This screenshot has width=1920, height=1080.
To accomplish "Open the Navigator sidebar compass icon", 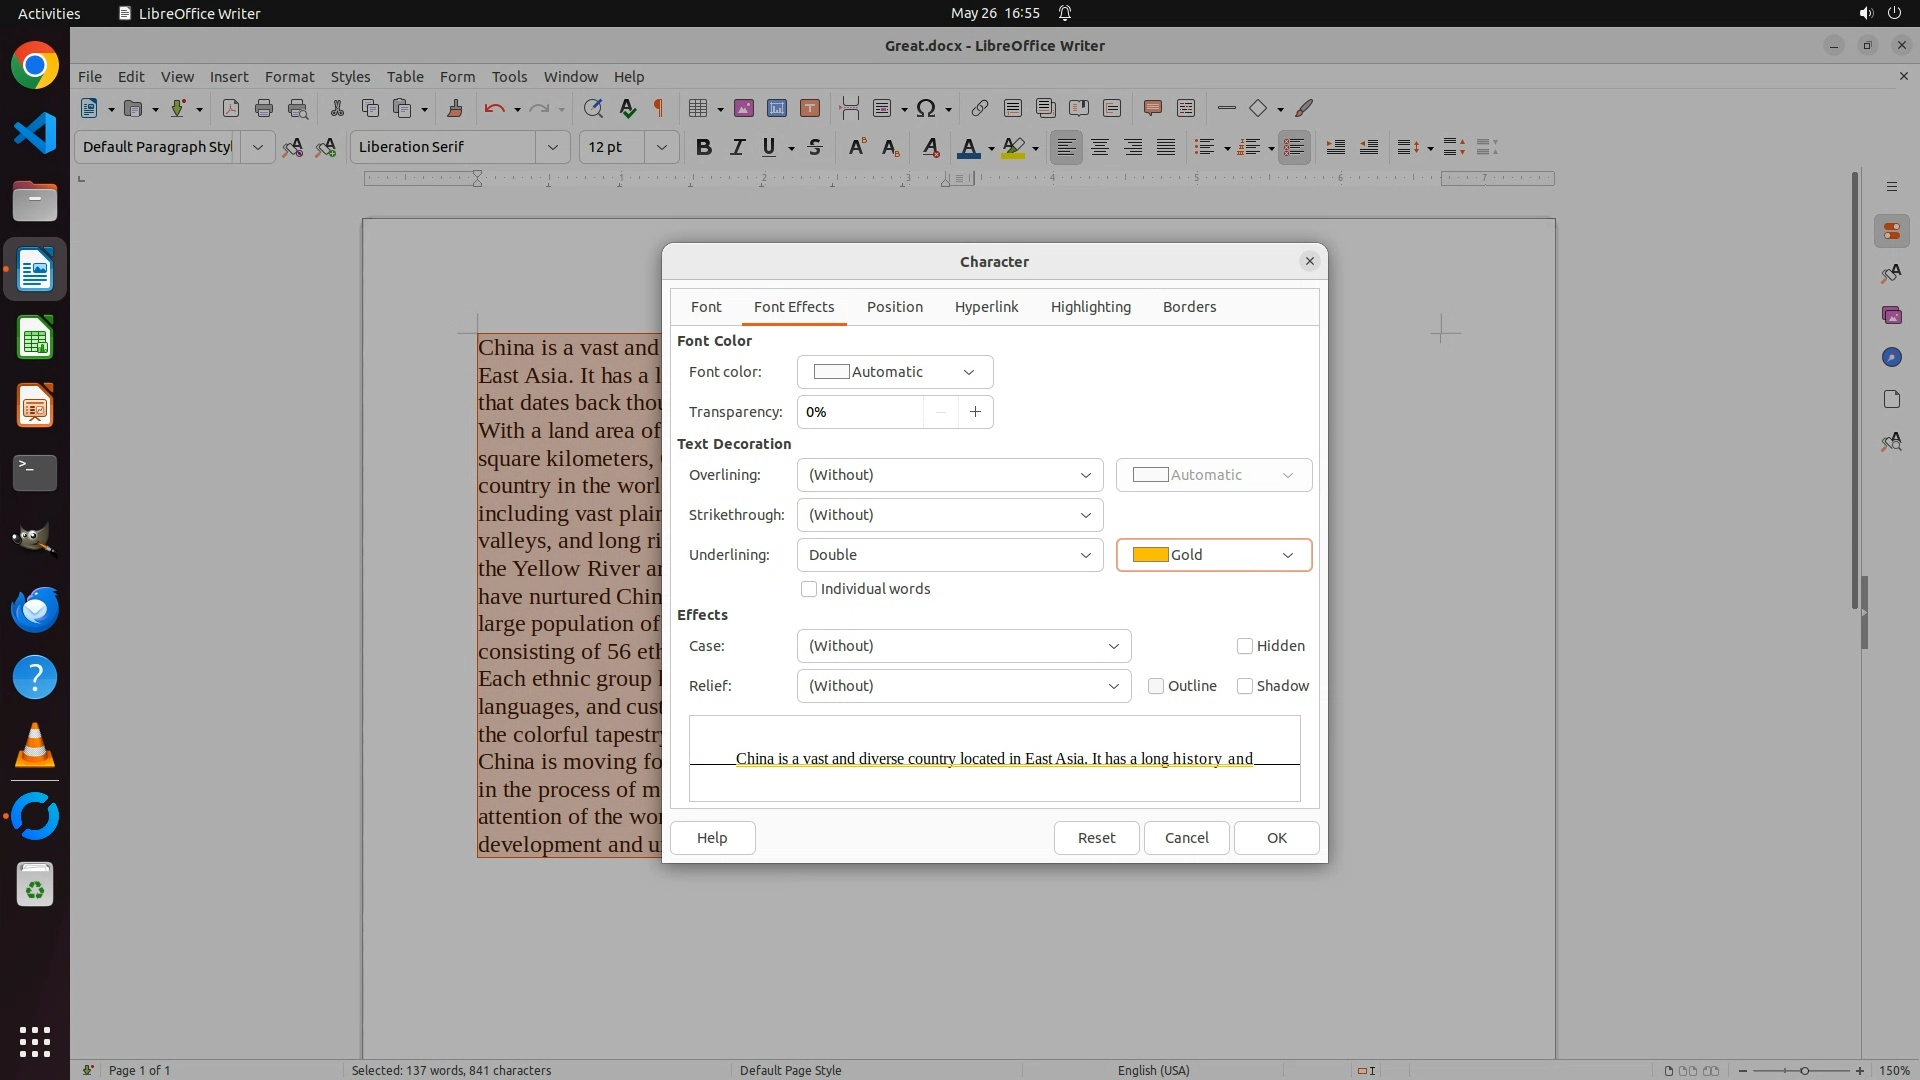I will point(1891,357).
